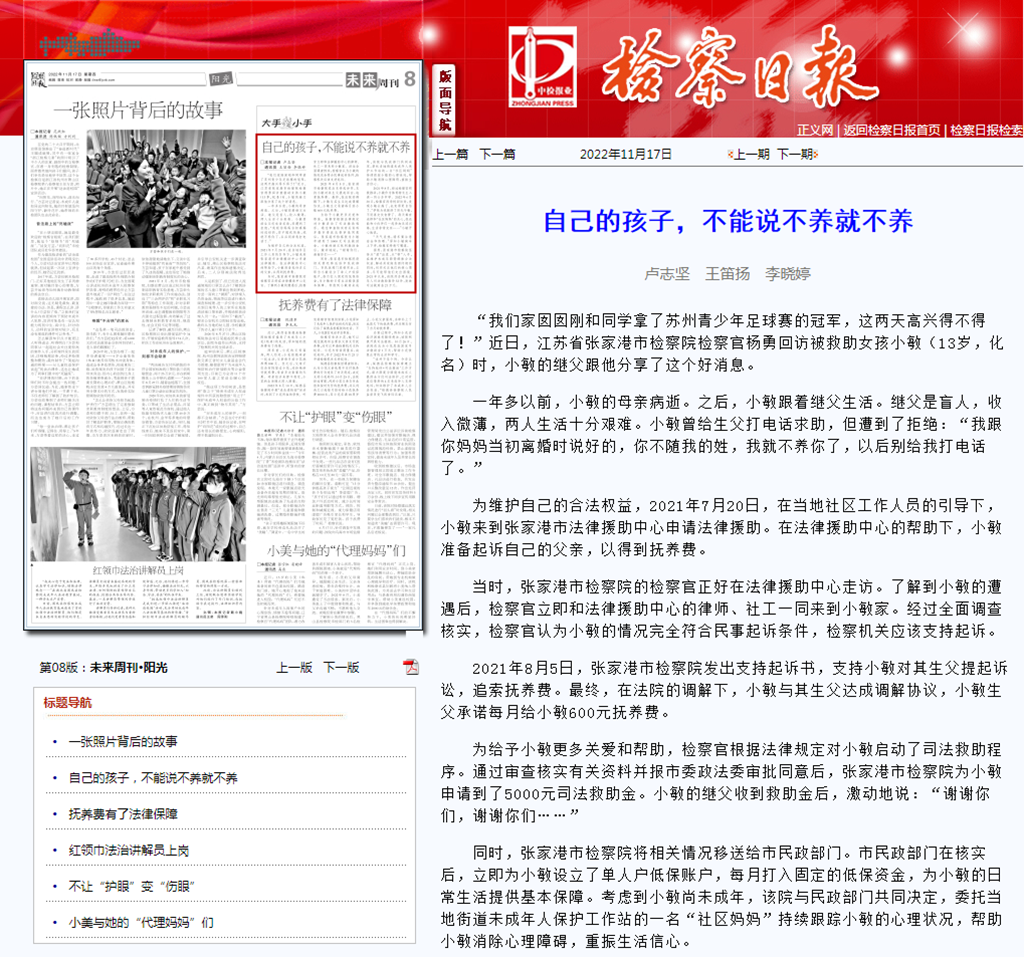Go to previous article with 上一篇

tap(450, 154)
